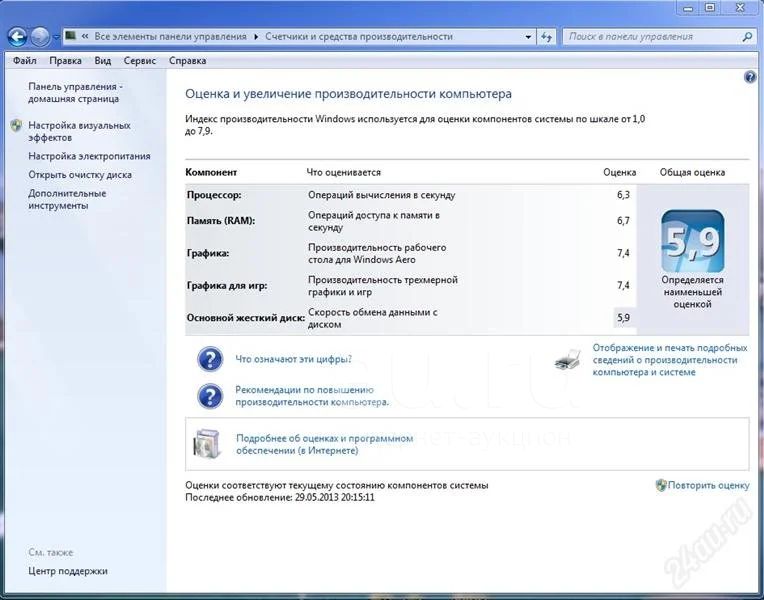The width and height of the screenshot is (764, 600).
Task: Click the highlighted 5,9 disk score cell
Action: coord(624,318)
